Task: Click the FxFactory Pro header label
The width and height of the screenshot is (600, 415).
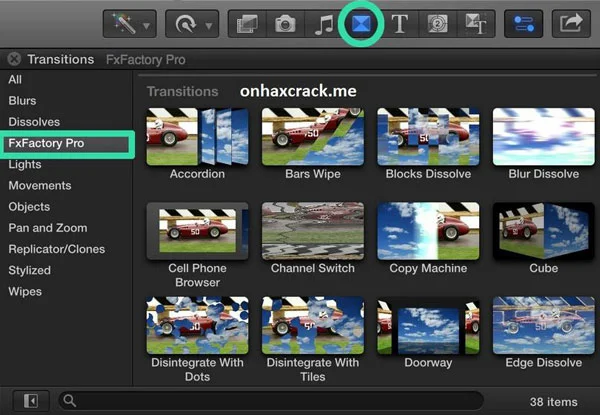Action: (146, 60)
